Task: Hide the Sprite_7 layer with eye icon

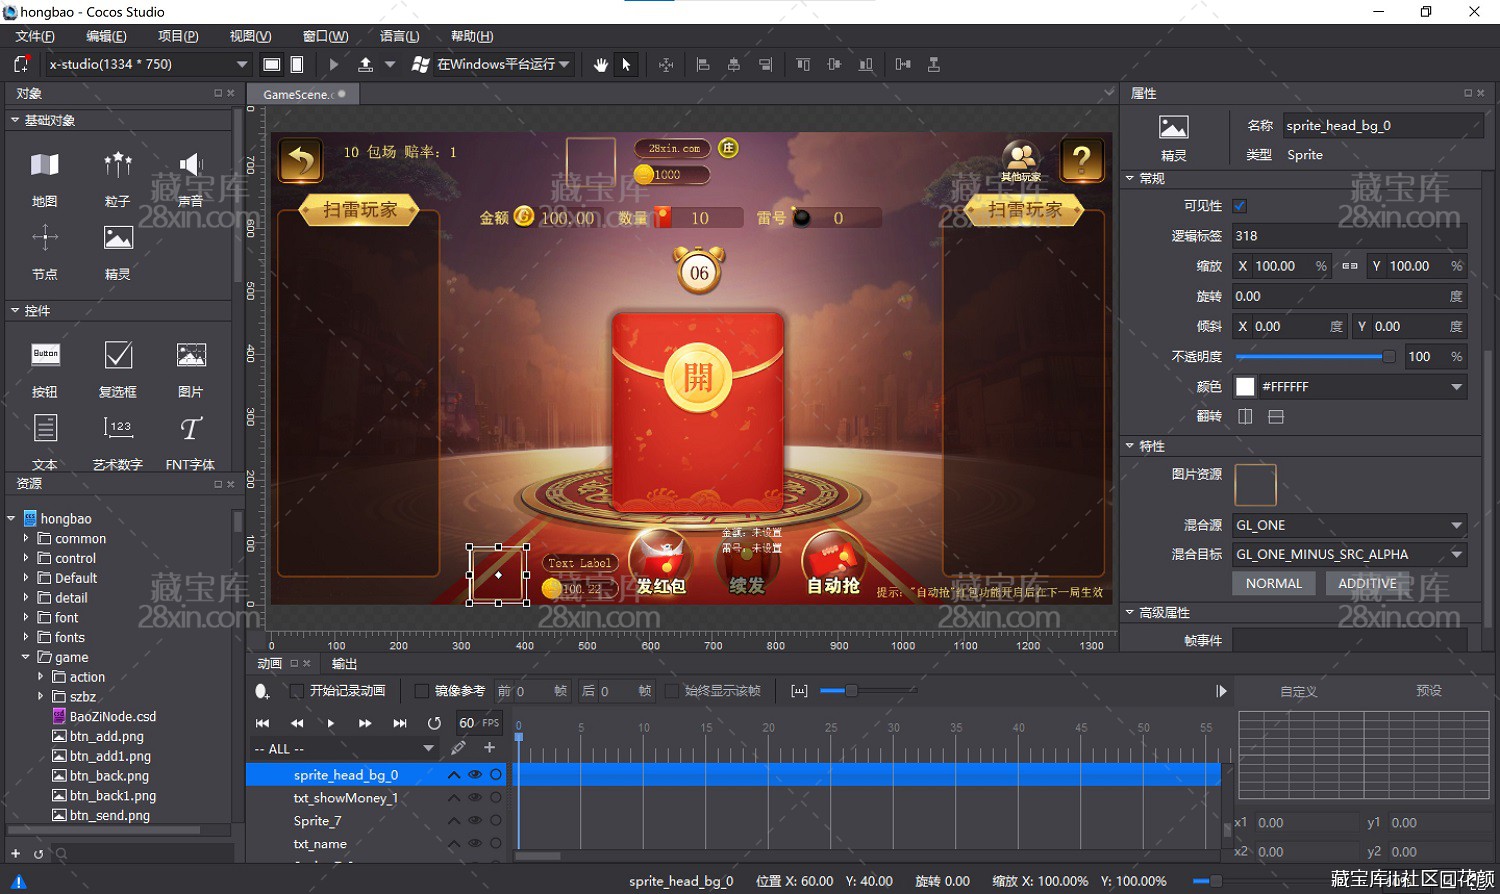Action: coord(475,821)
